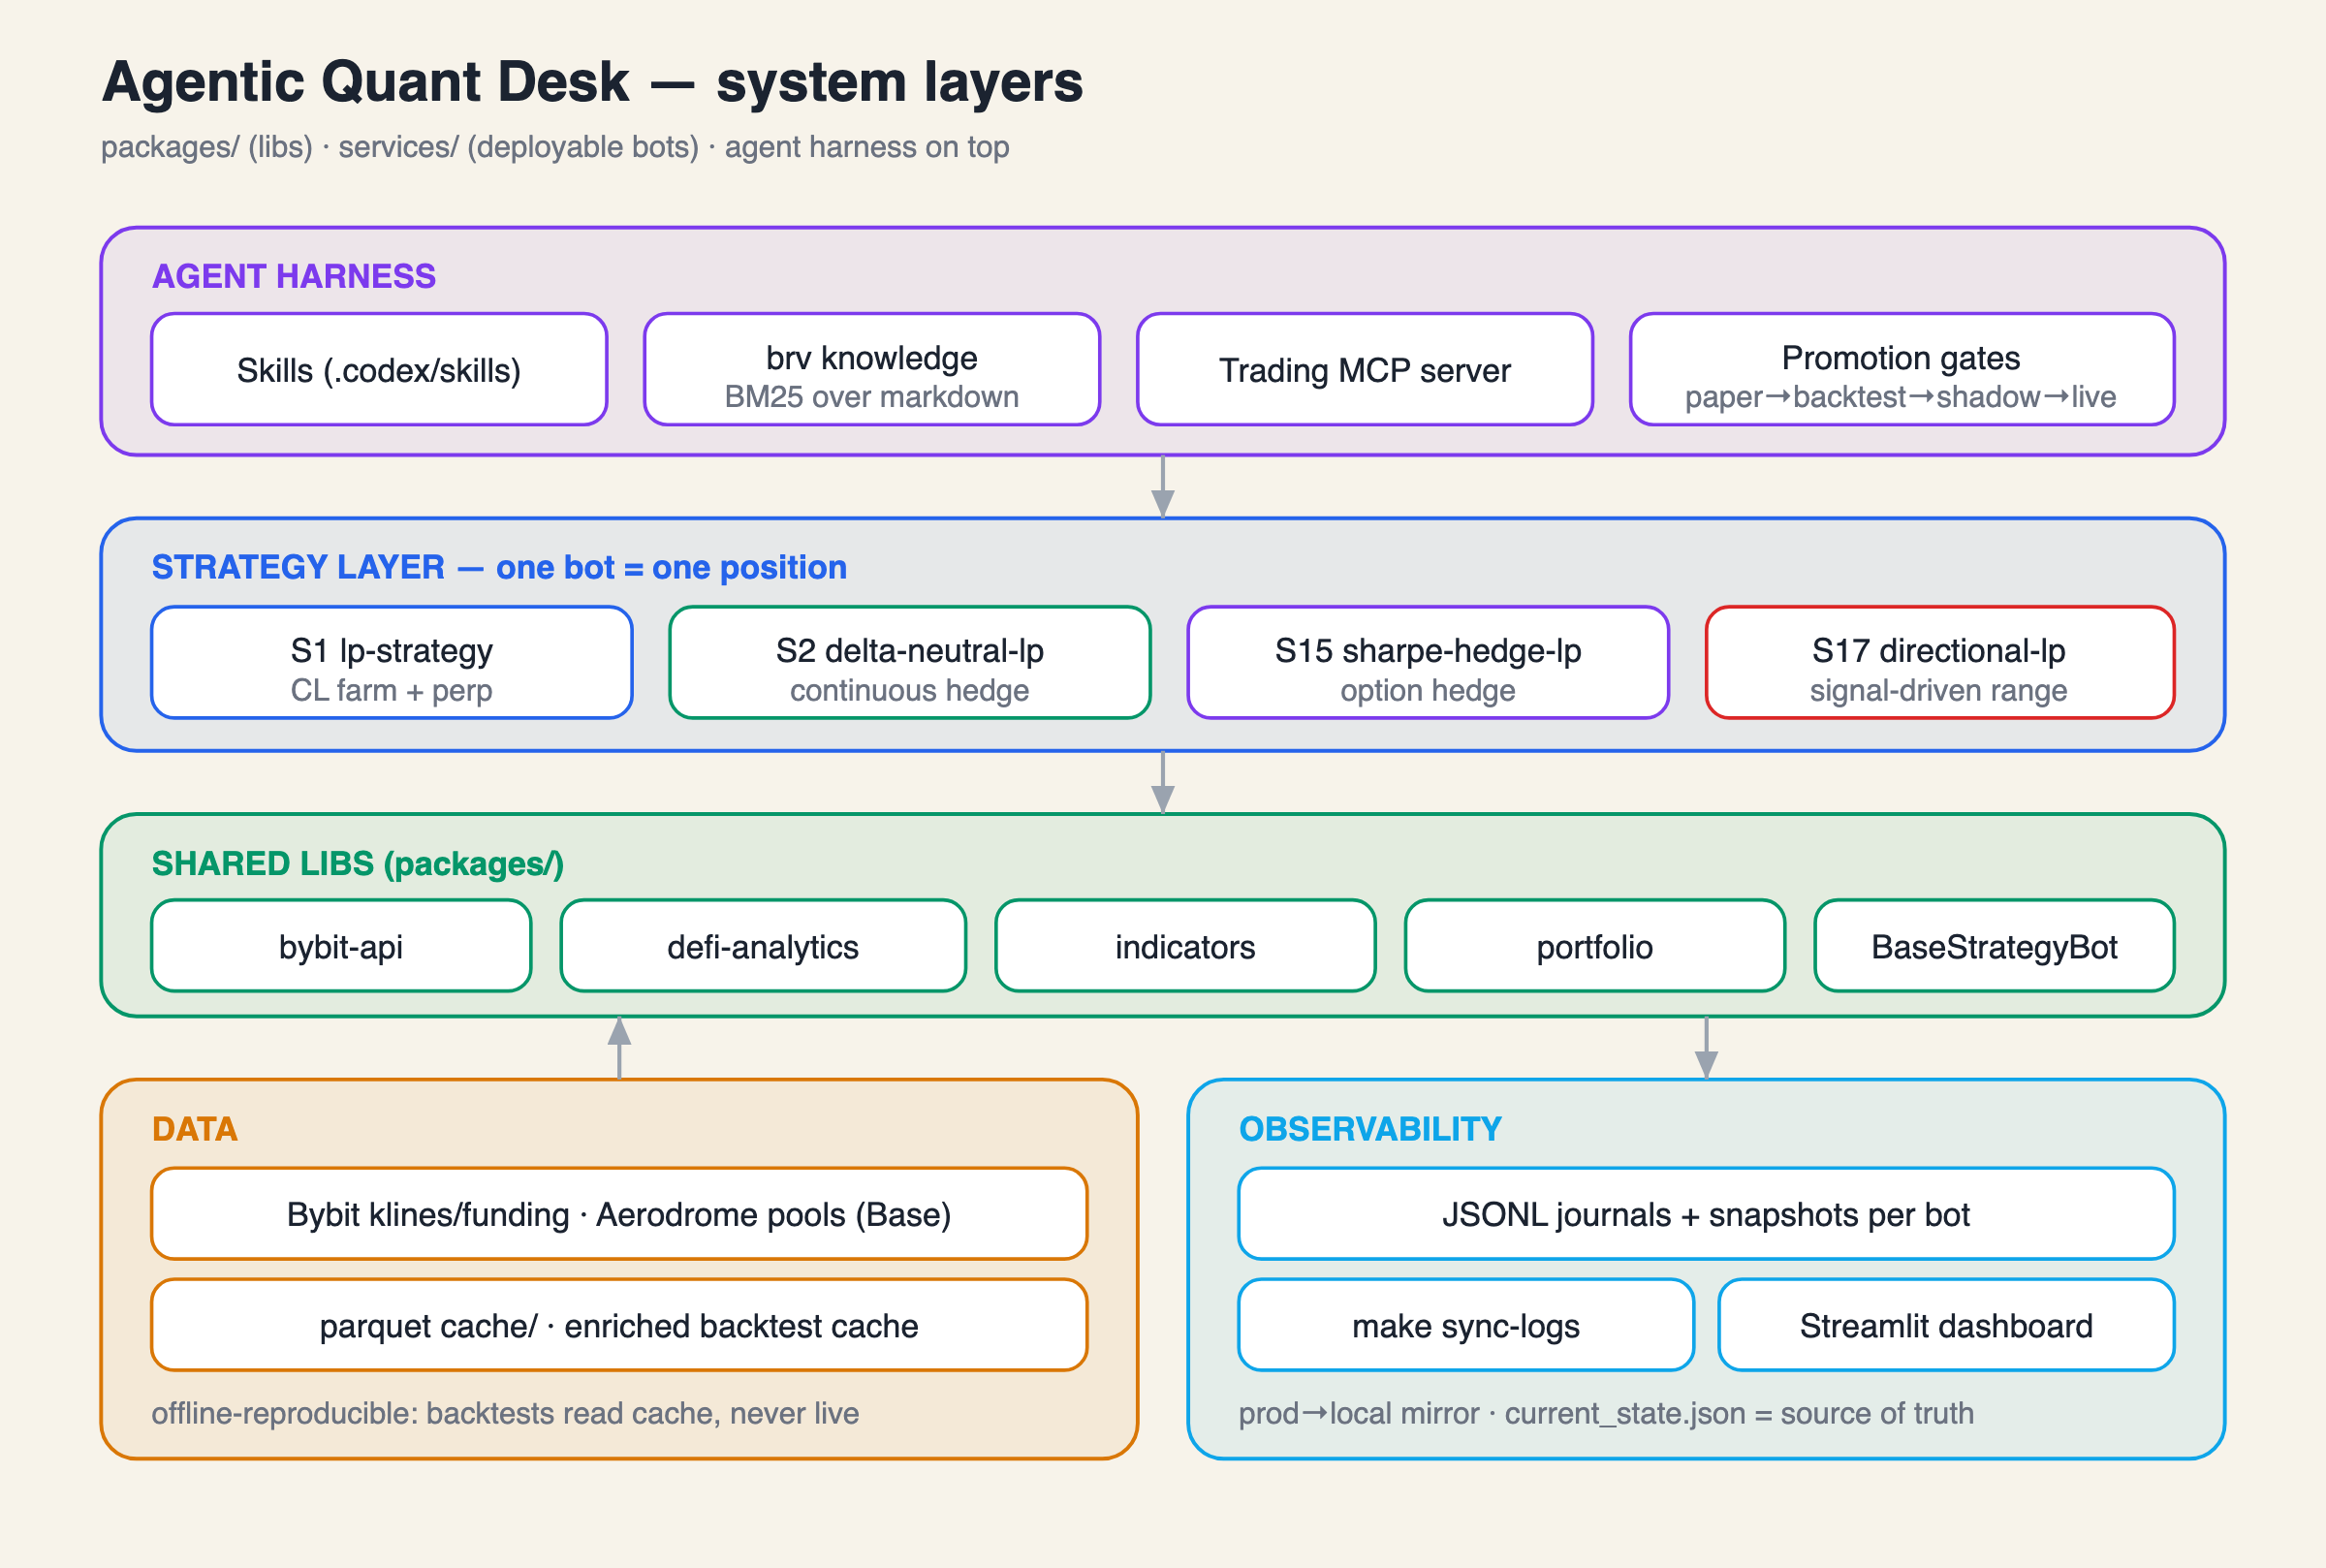Click the option hedge caption
Viewport: 2326px width, 1568px height.
click(x=1428, y=690)
